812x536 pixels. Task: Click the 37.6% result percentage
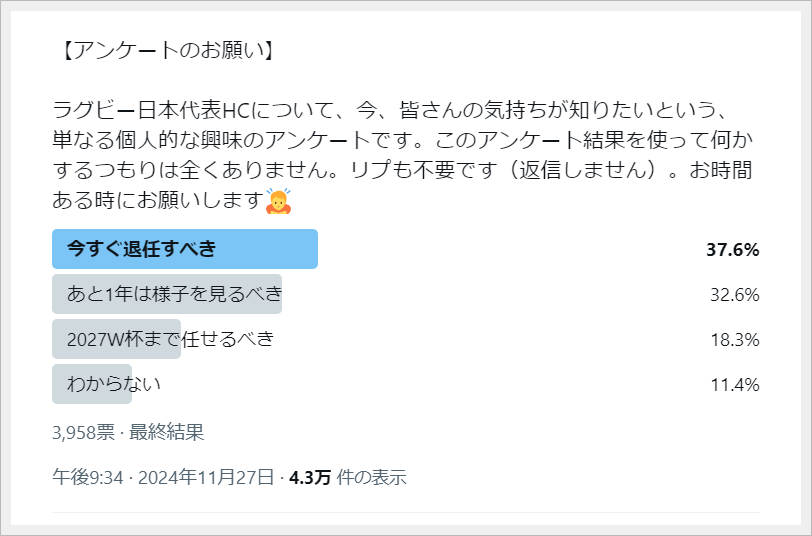[732, 250]
